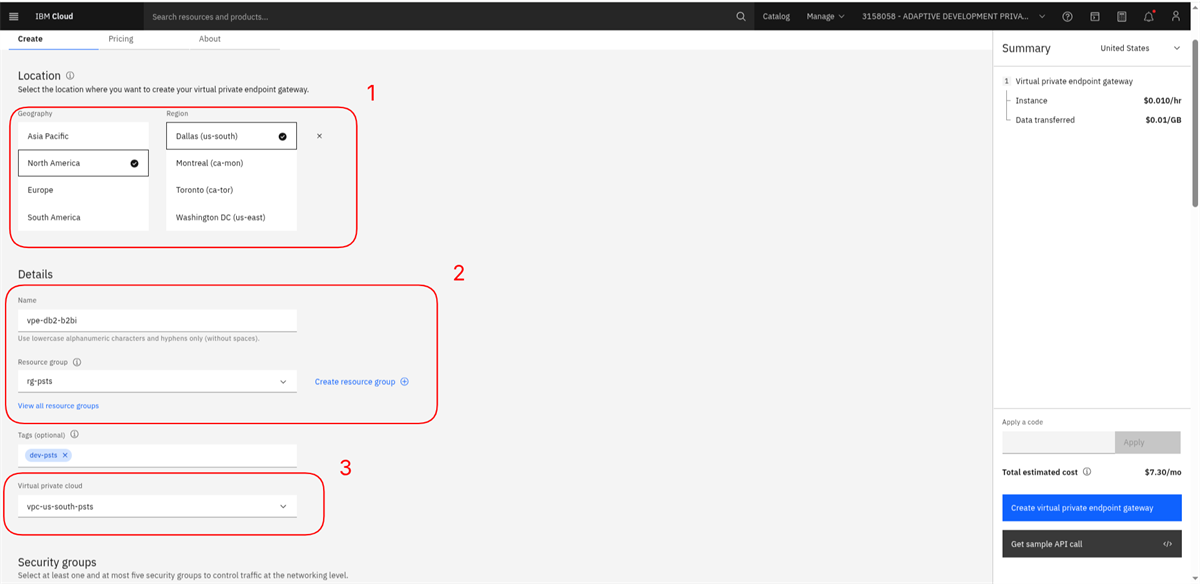Image resolution: width=1200 pixels, height=584 pixels.
Task: Clear region selection with the X icon
Action: [319, 135]
